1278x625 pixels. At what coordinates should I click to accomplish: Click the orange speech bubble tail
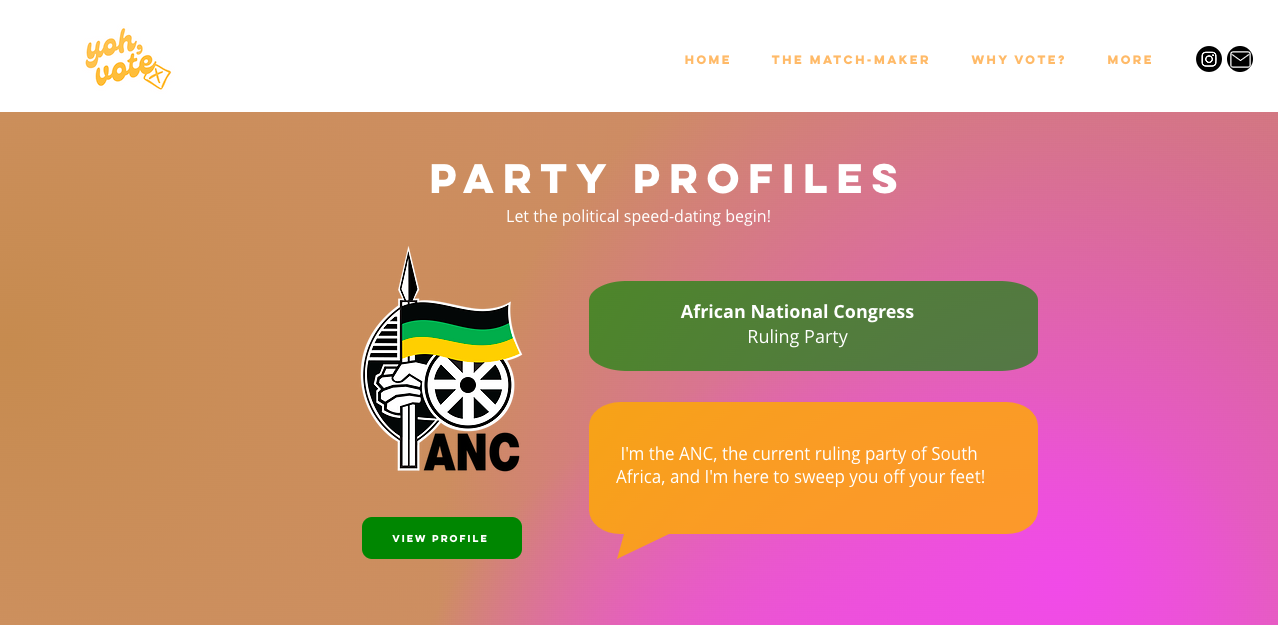[x=638, y=544]
